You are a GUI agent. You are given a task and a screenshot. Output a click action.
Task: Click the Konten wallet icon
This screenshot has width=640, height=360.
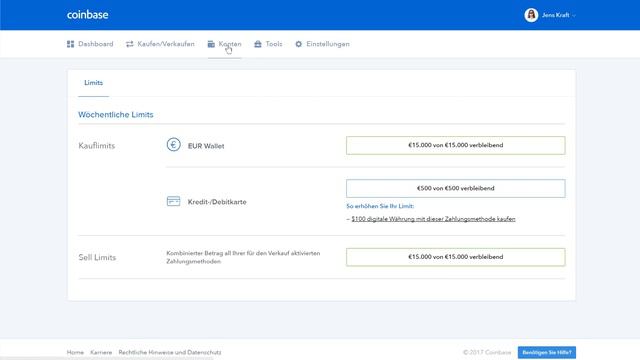coord(211,44)
